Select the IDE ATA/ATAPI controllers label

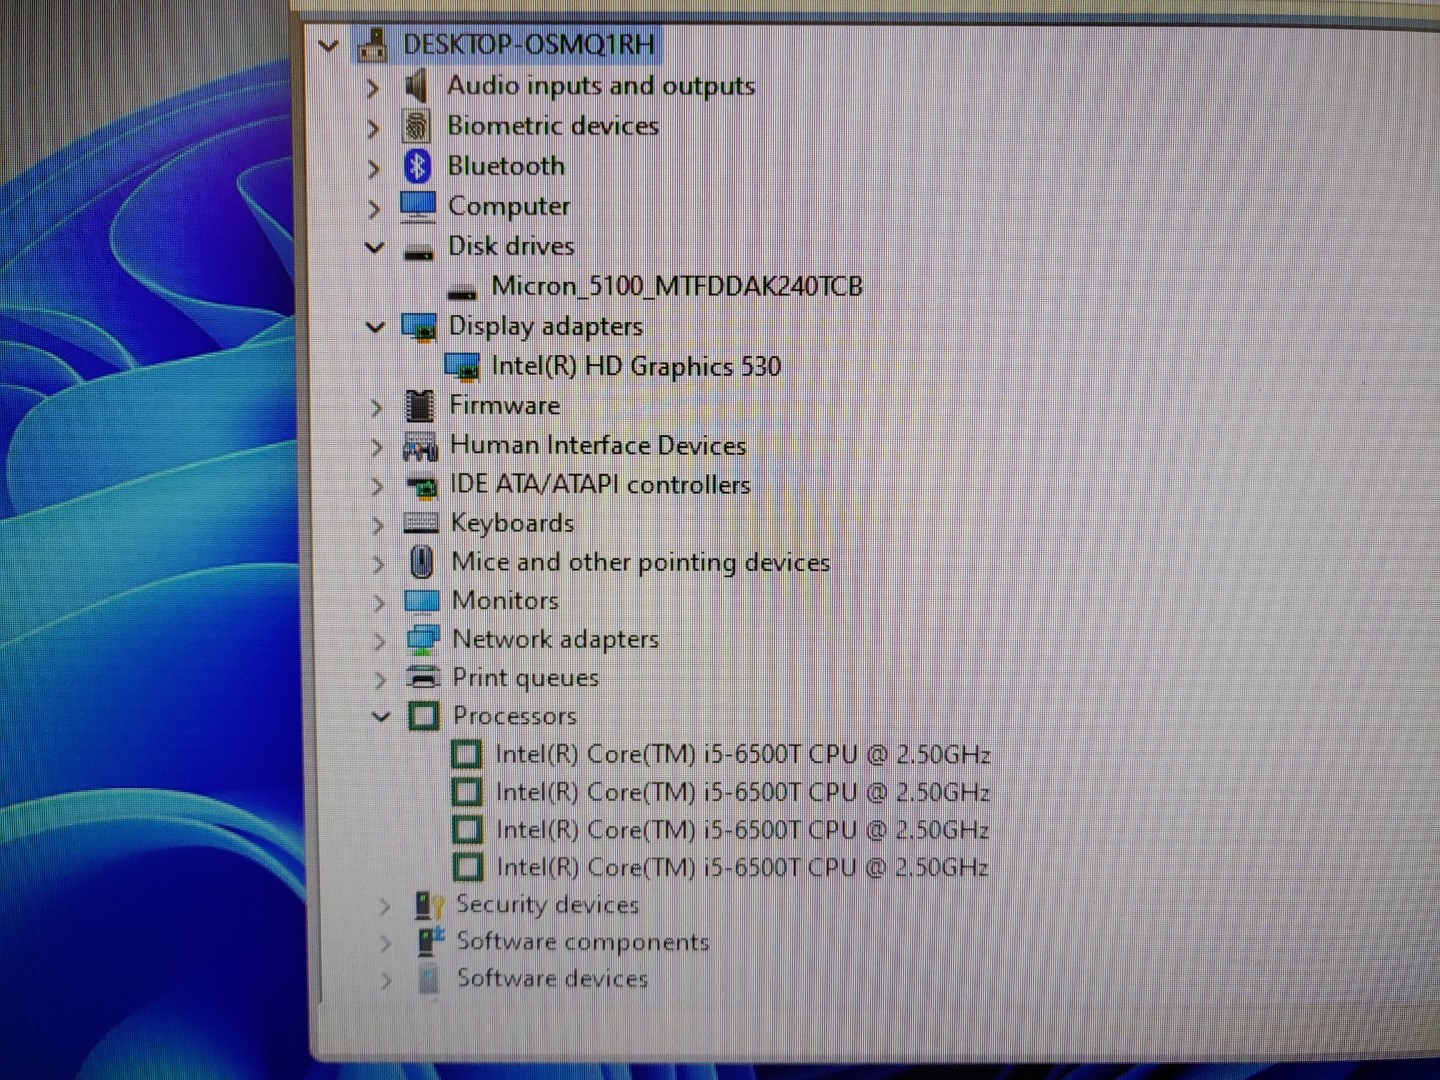coord(600,485)
